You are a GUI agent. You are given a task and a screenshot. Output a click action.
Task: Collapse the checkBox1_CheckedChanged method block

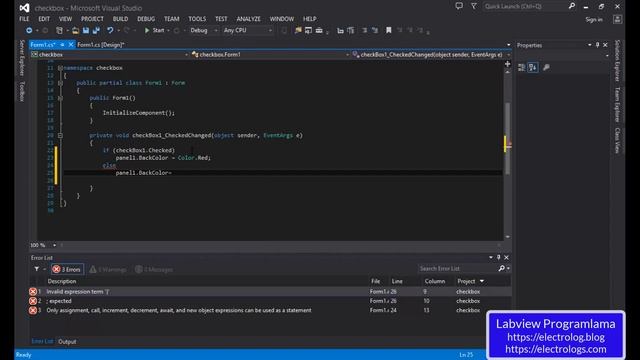tap(60, 136)
